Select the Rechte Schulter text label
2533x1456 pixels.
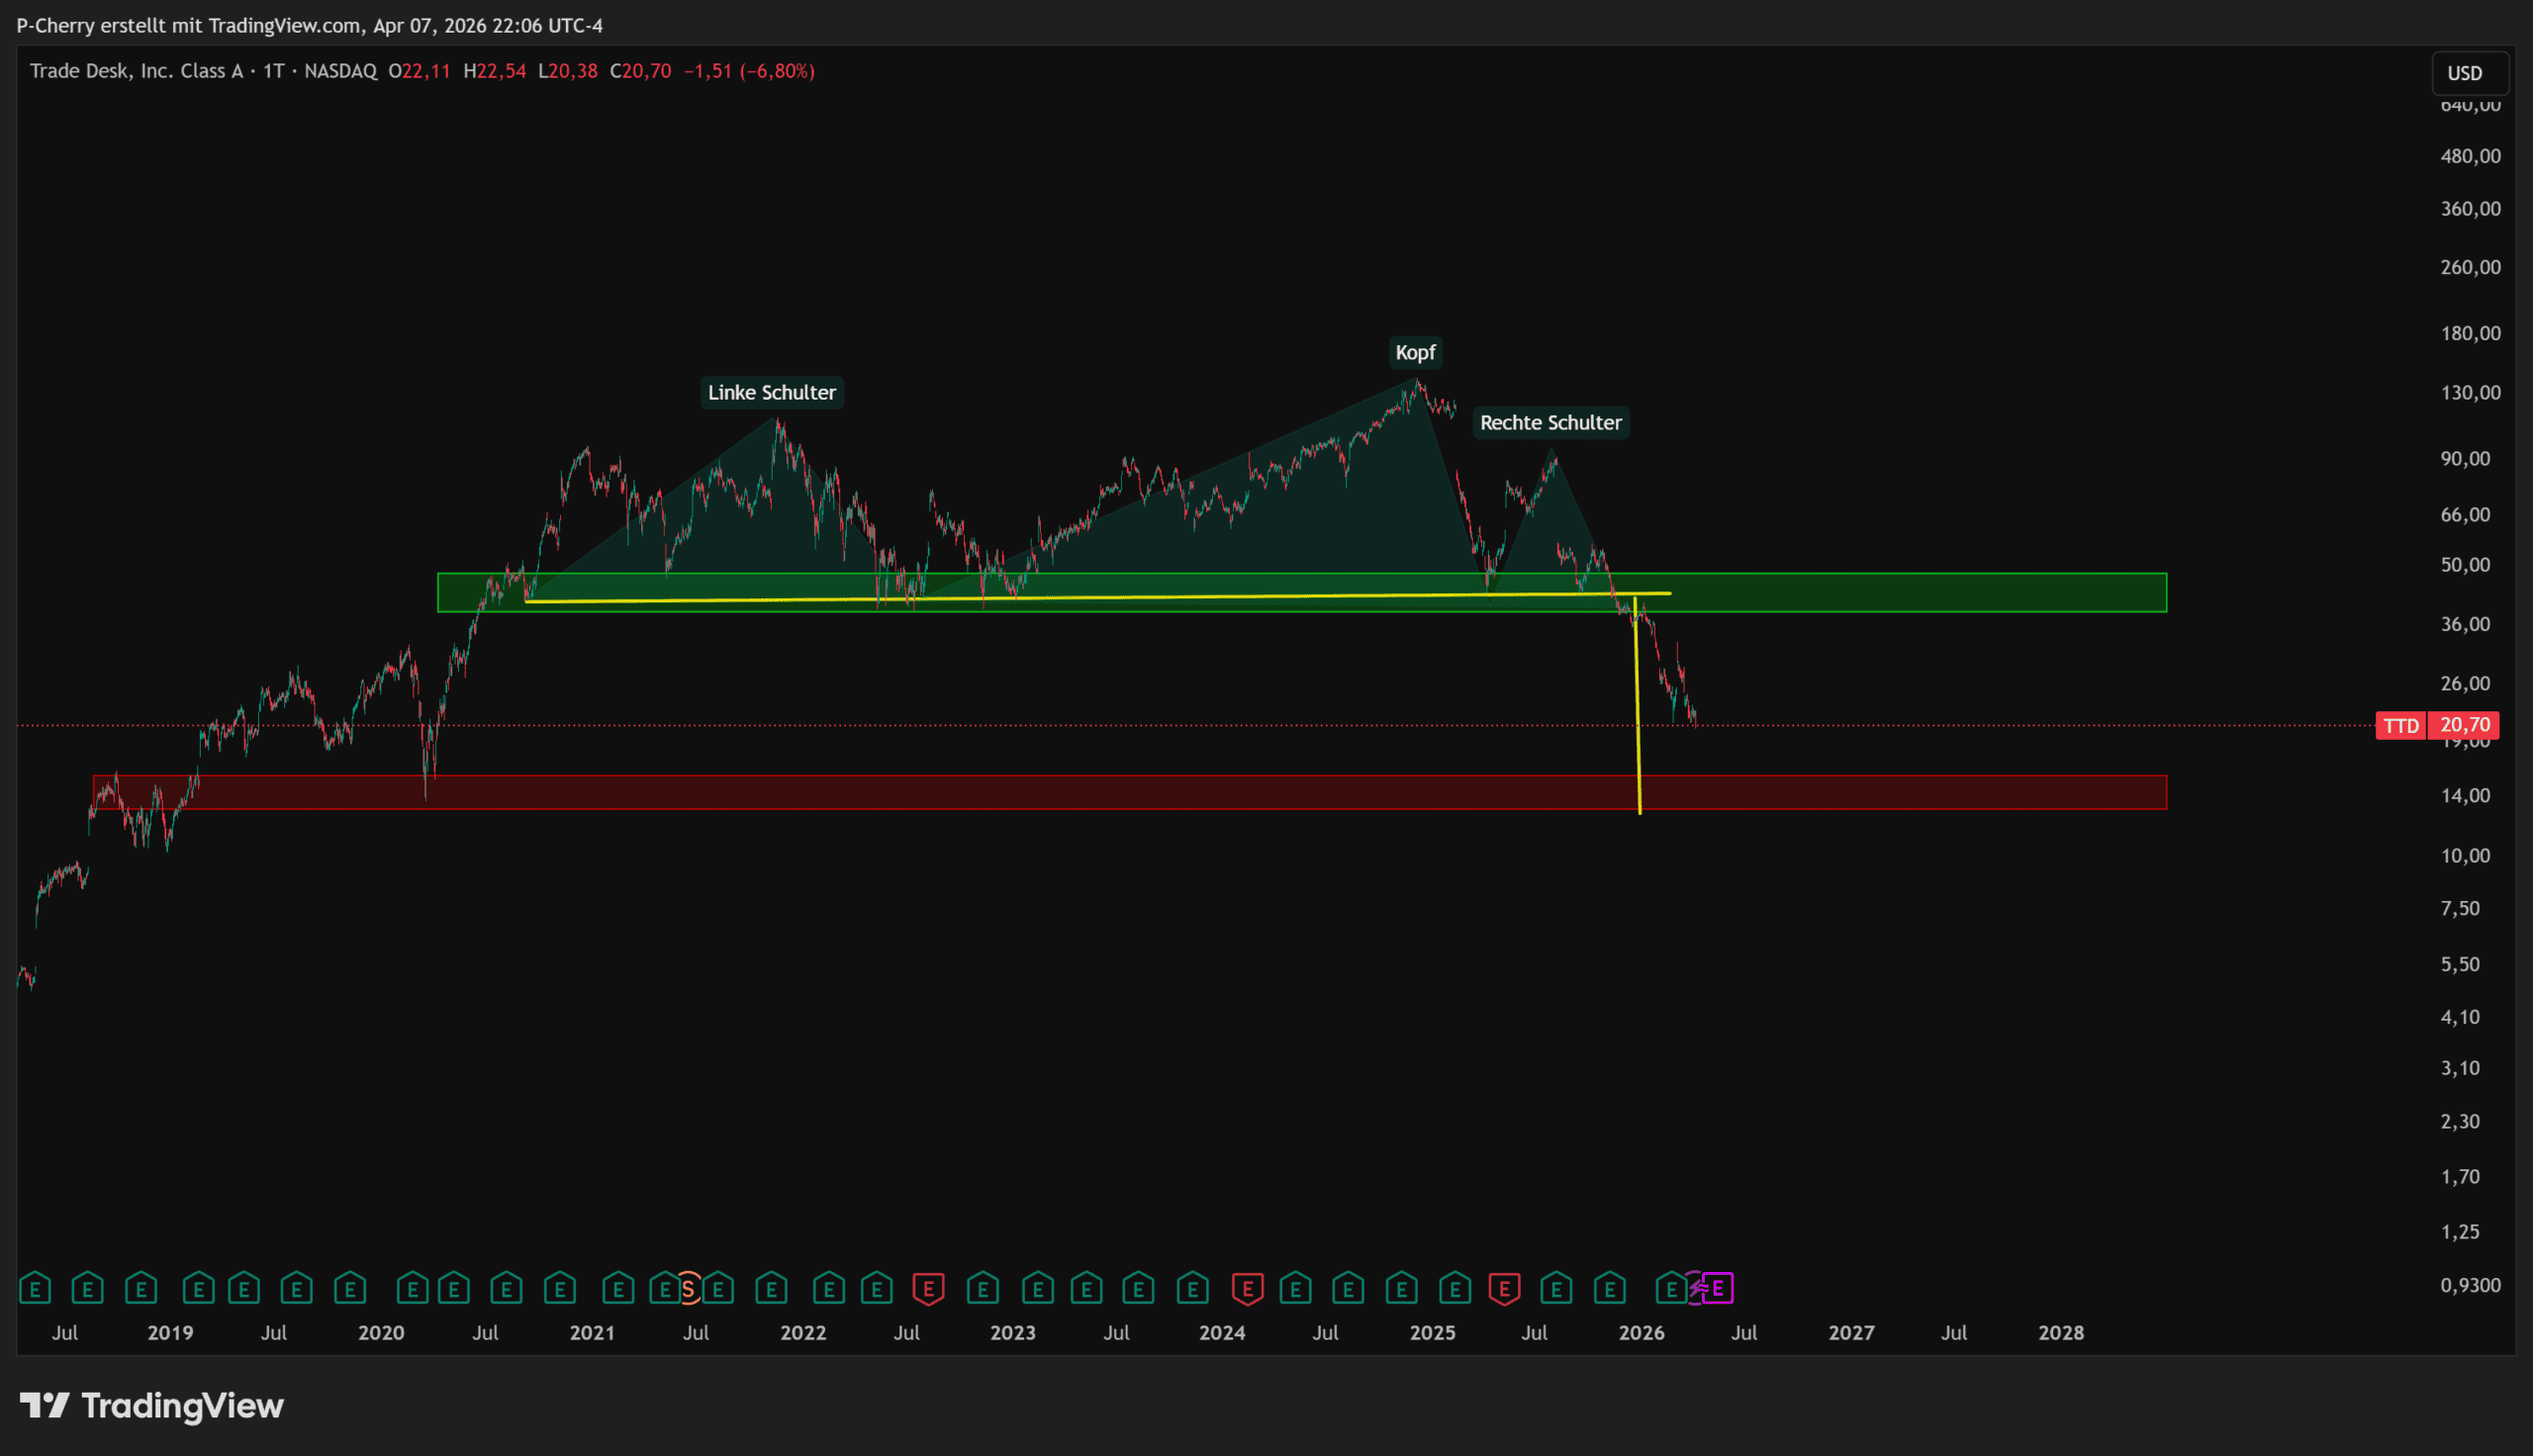tap(1550, 422)
